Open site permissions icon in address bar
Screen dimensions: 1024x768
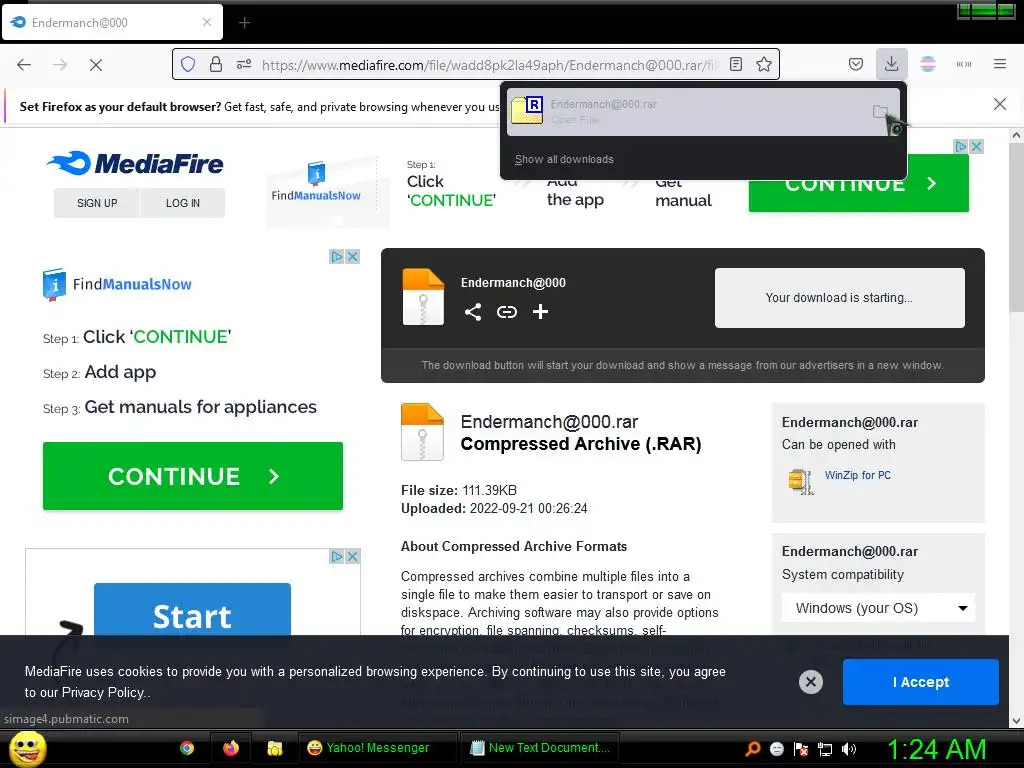[x=244, y=64]
